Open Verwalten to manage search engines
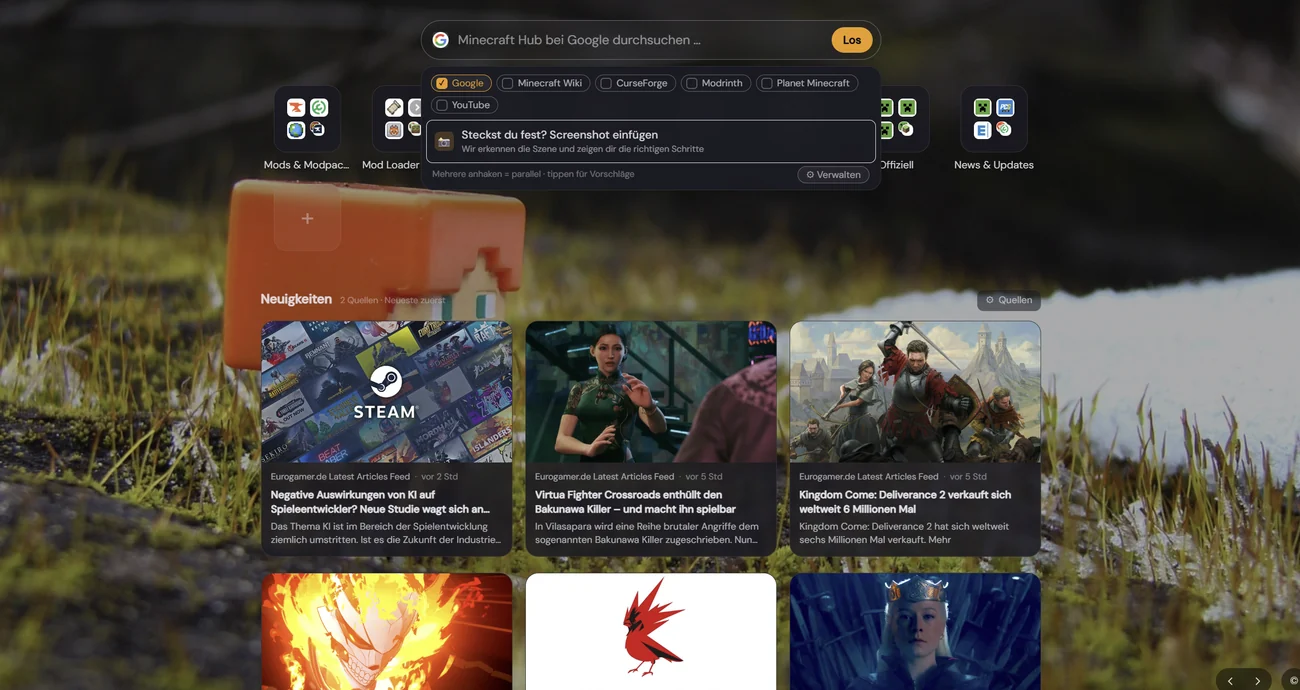The image size is (1300, 690). [x=833, y=174]
